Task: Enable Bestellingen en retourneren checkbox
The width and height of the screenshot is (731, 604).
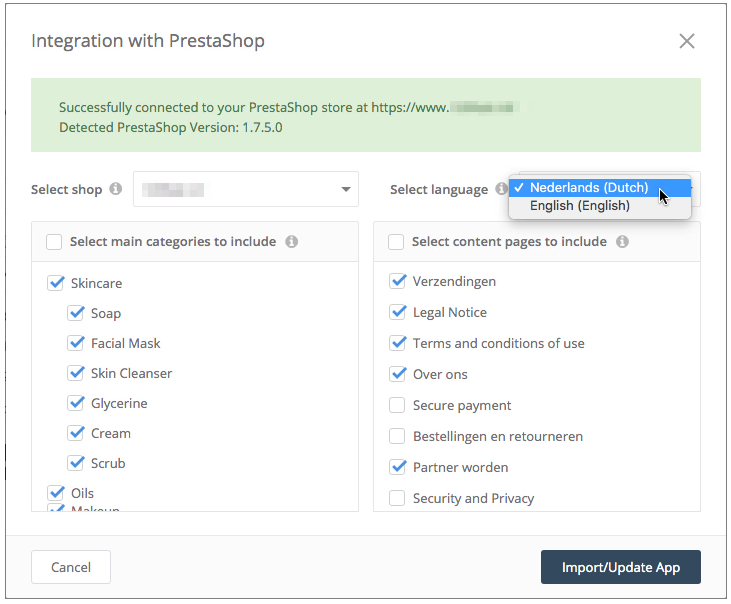Action: click(397, 436)
